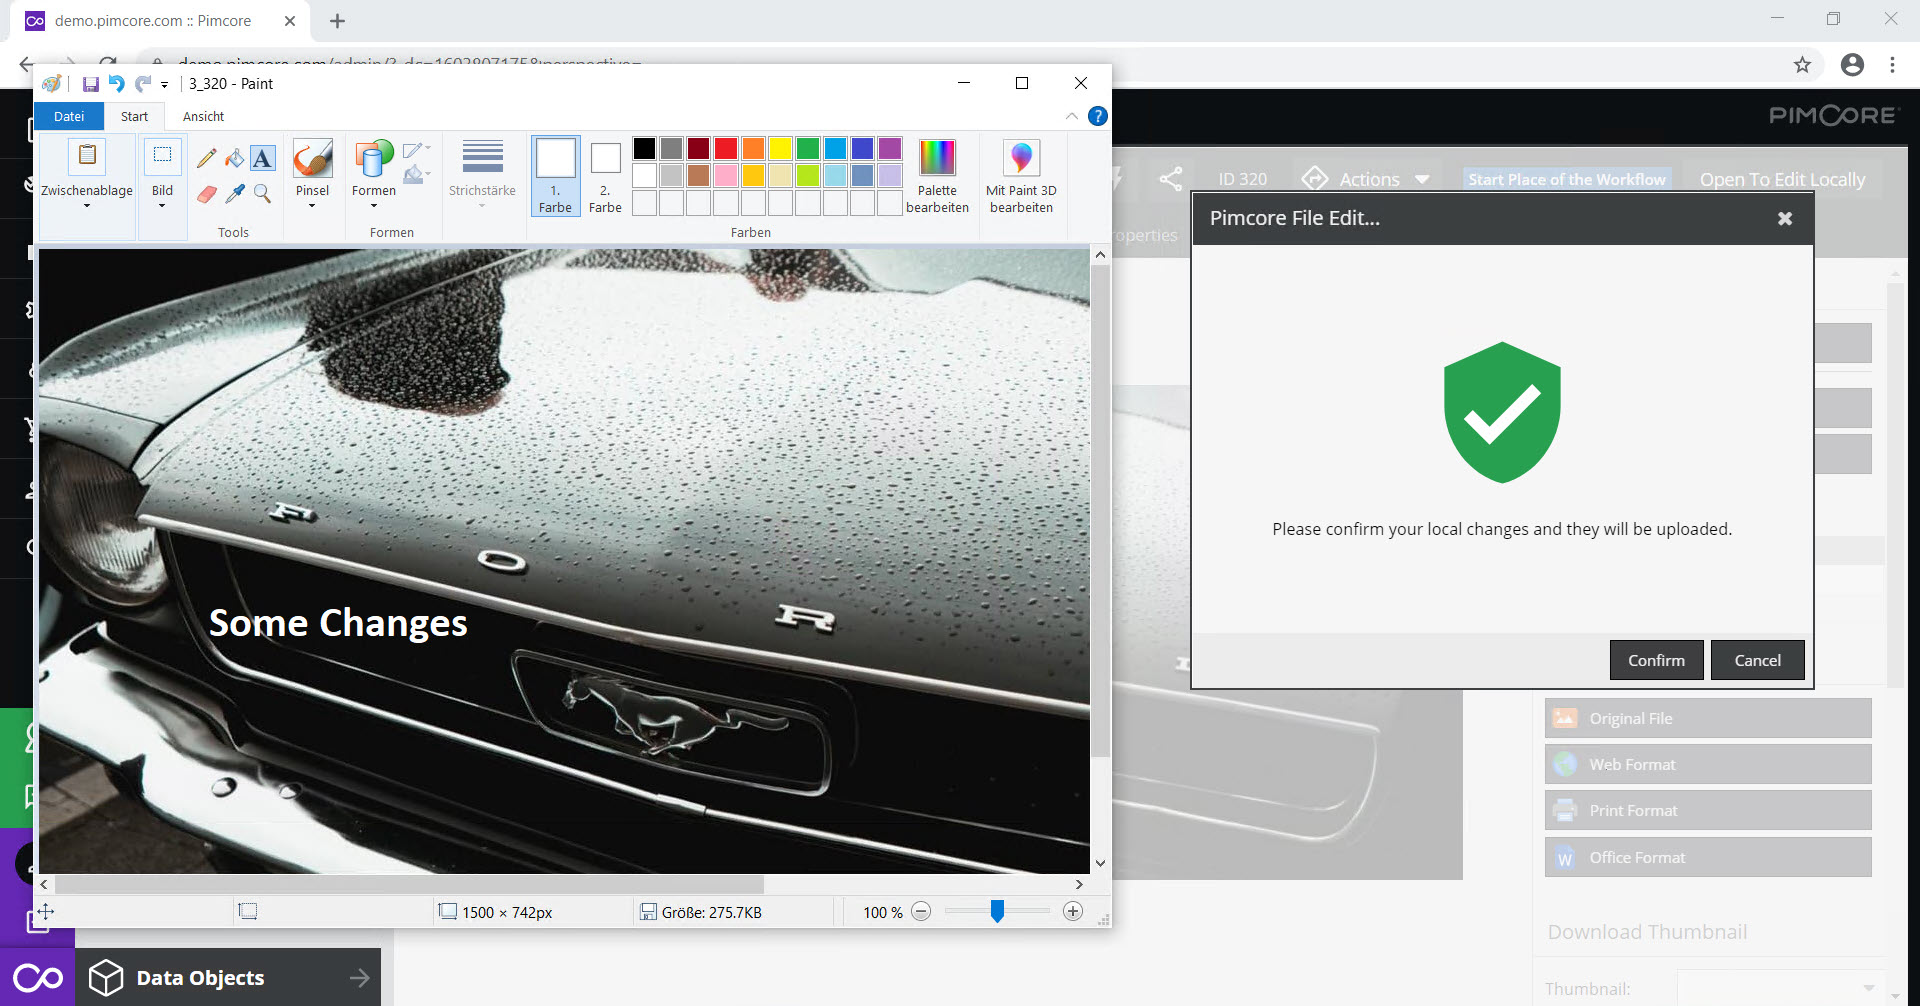
Task: Select 1. Farbe foreground color box
Action: tap(555, 176)
